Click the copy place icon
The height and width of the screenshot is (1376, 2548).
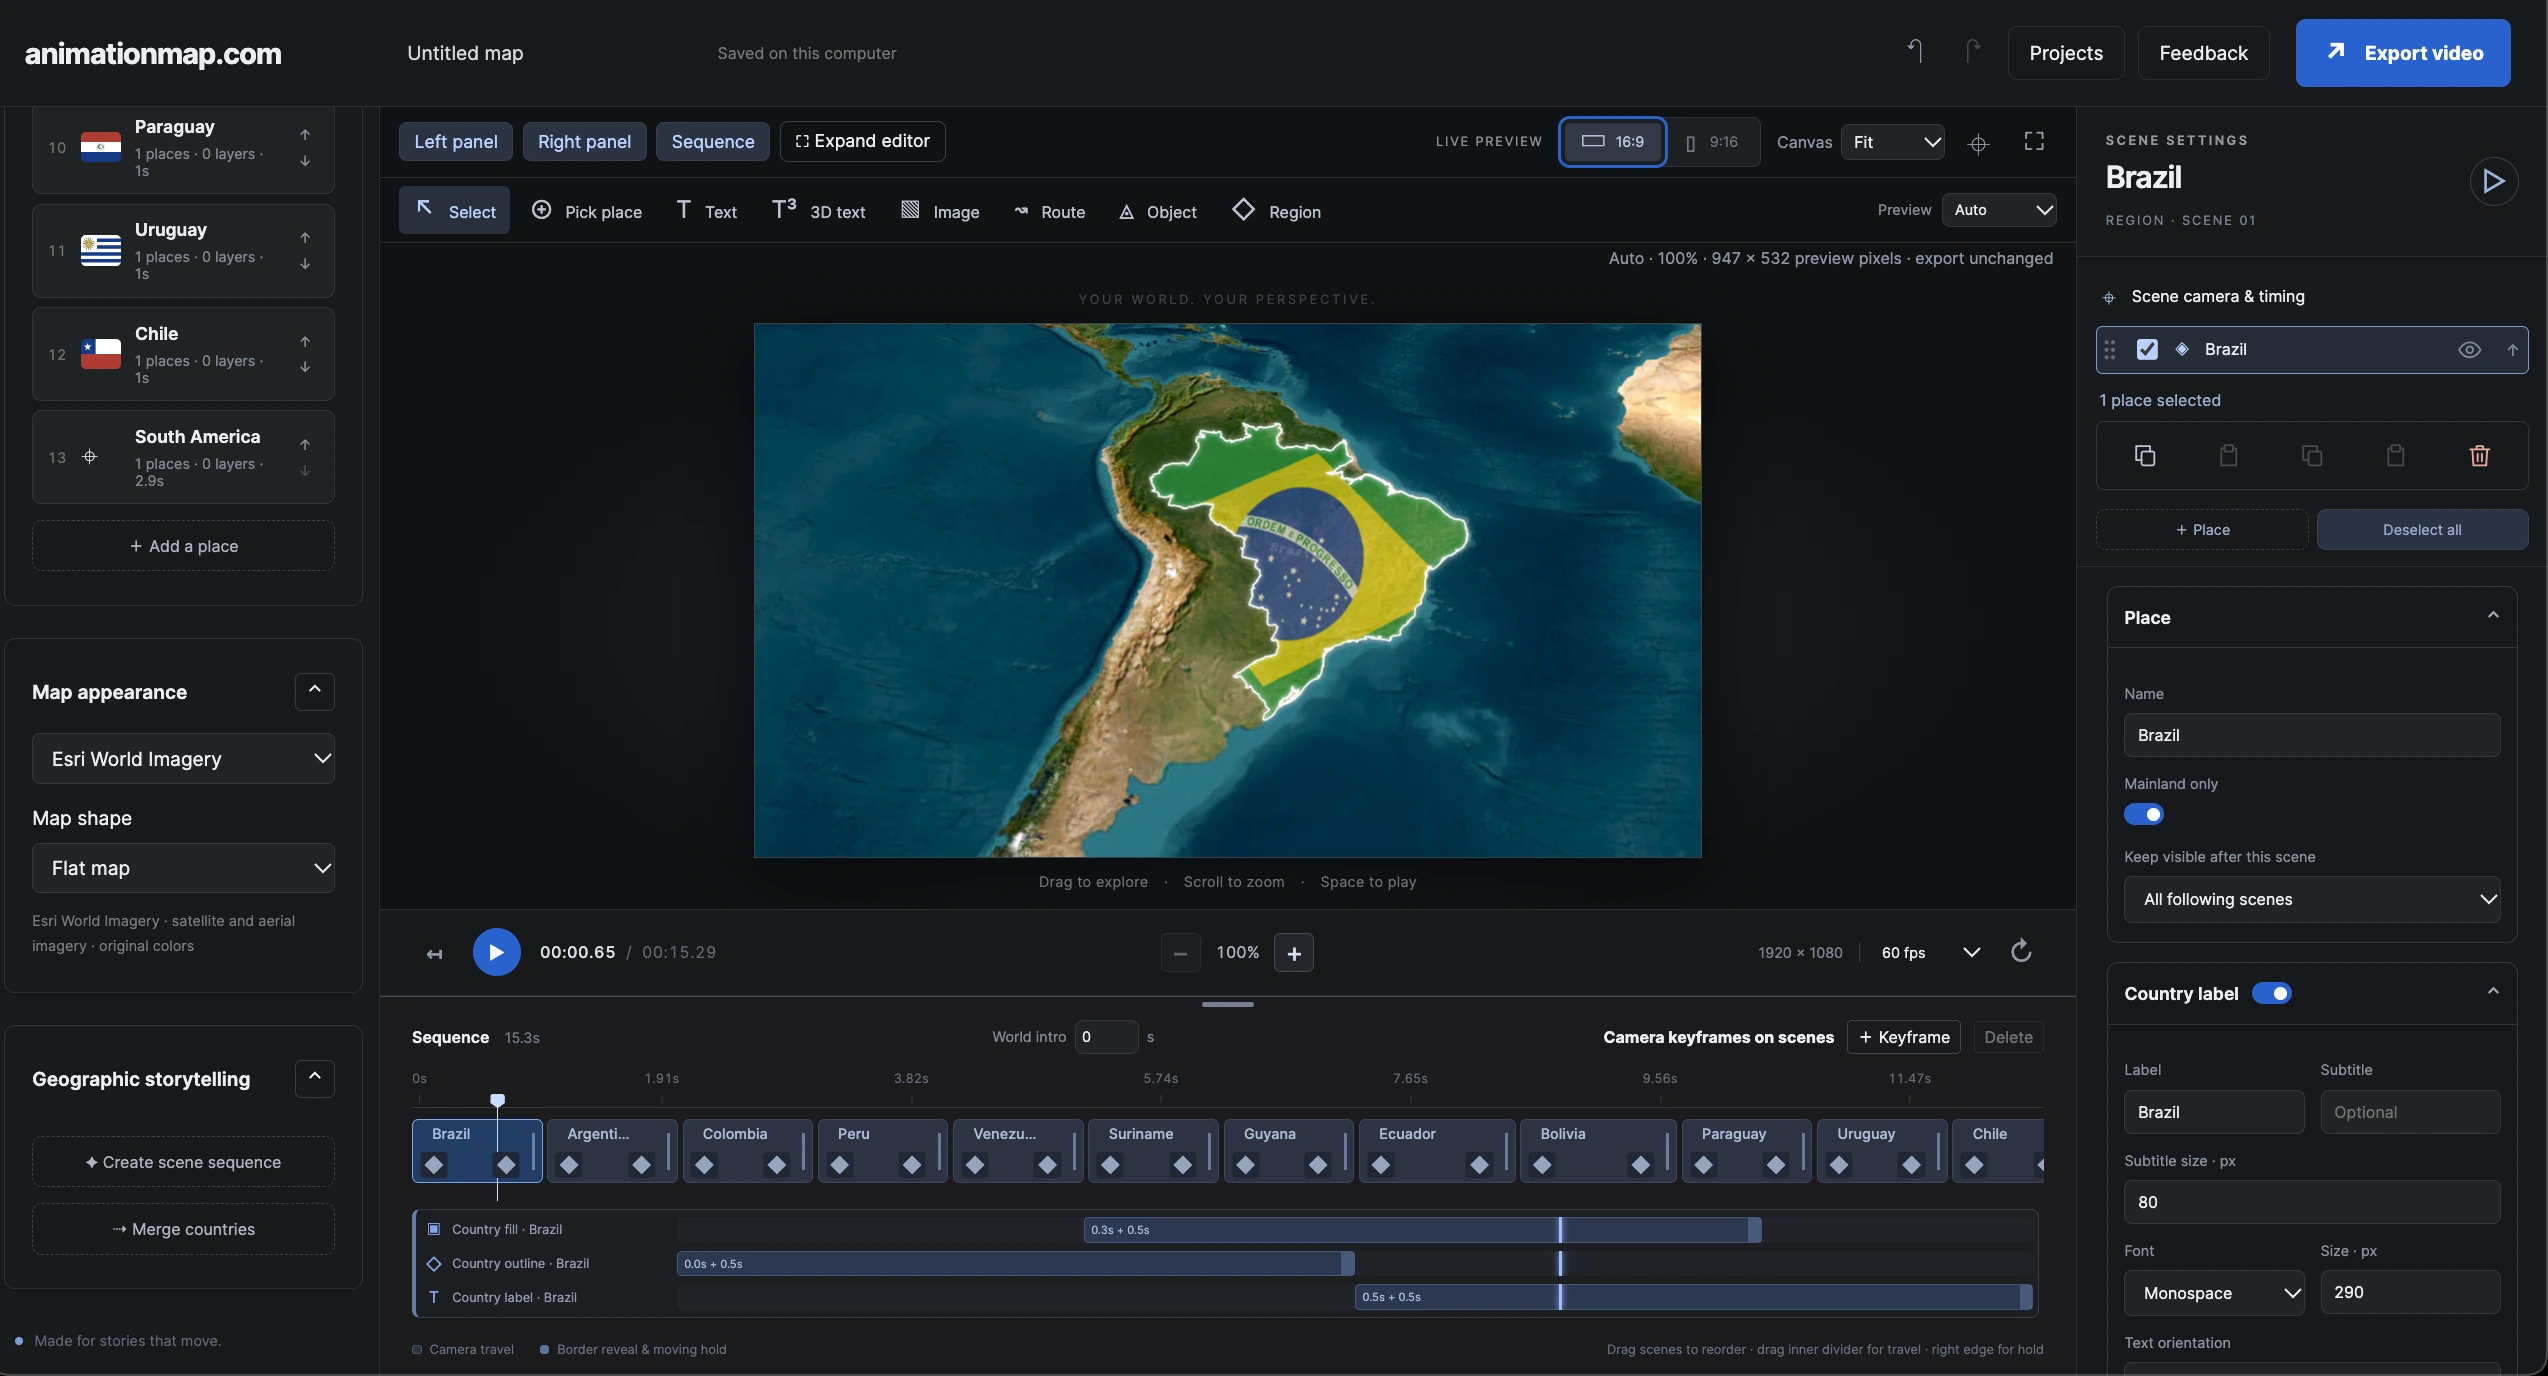click(x=2144, y=456)
